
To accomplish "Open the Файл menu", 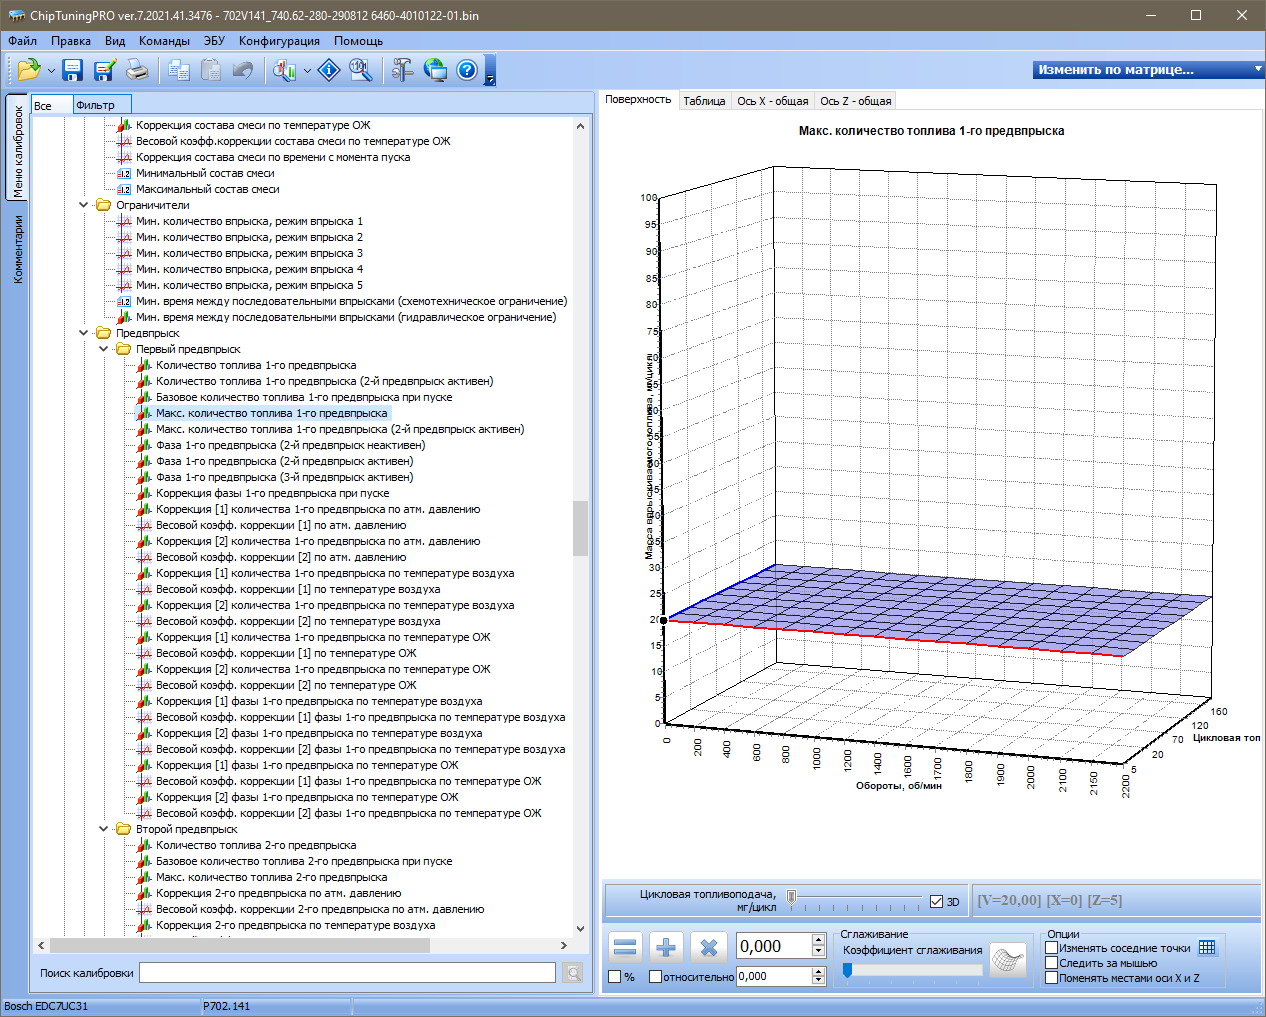I will (x=22, y=41).
